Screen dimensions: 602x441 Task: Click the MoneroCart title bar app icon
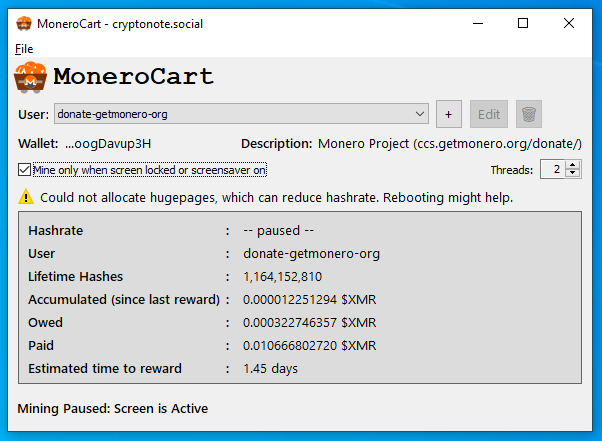point(24,24)
